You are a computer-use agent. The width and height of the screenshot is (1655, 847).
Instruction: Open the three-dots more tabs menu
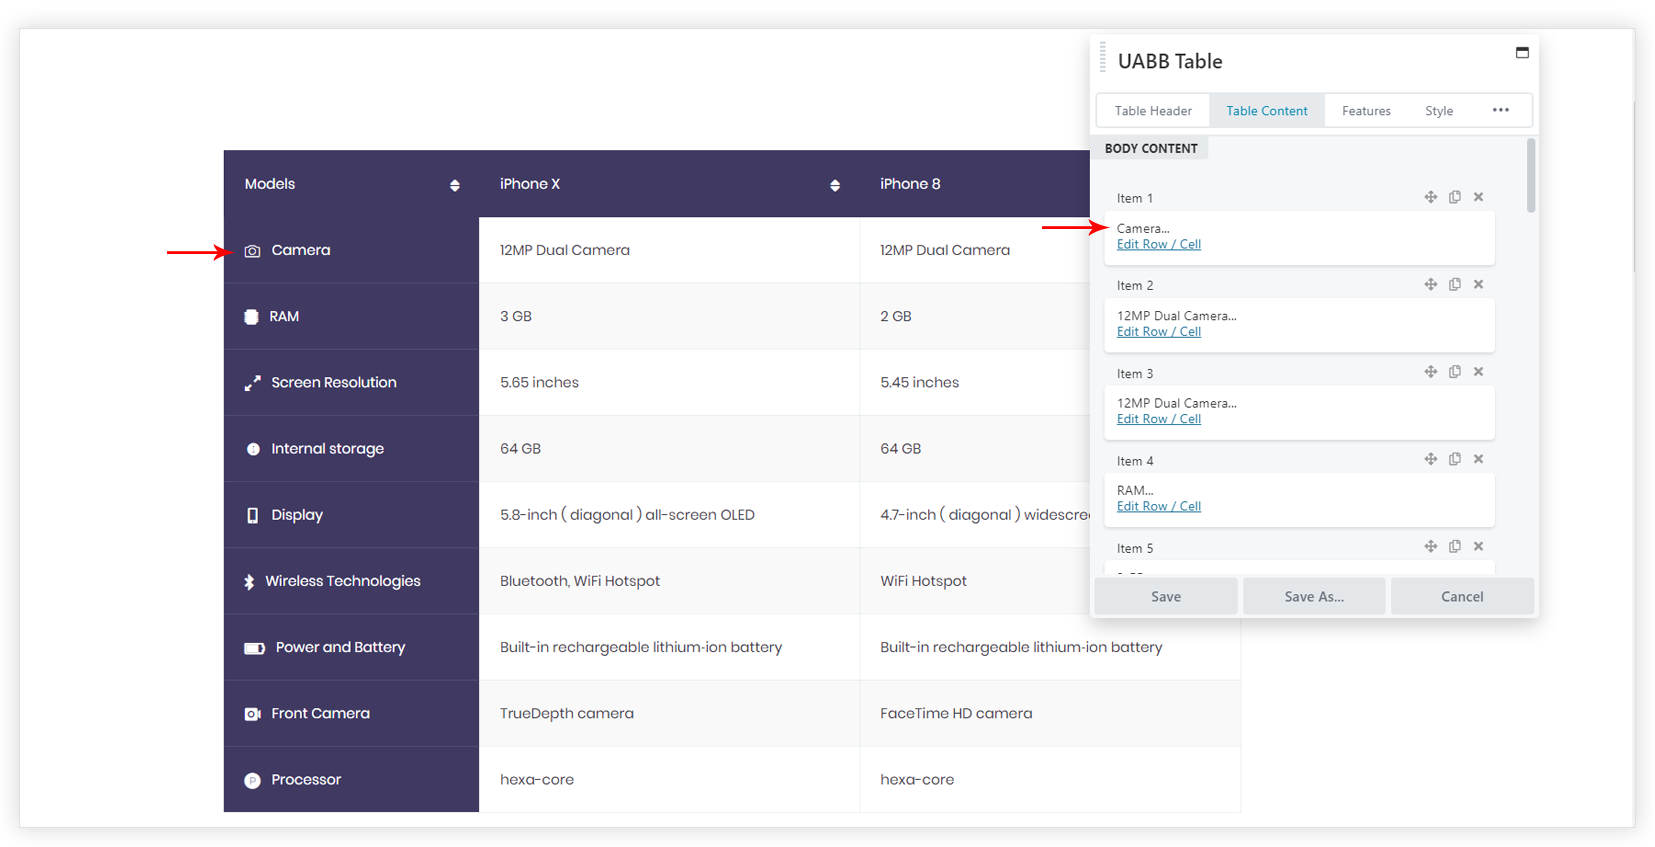click(1500, 110)
